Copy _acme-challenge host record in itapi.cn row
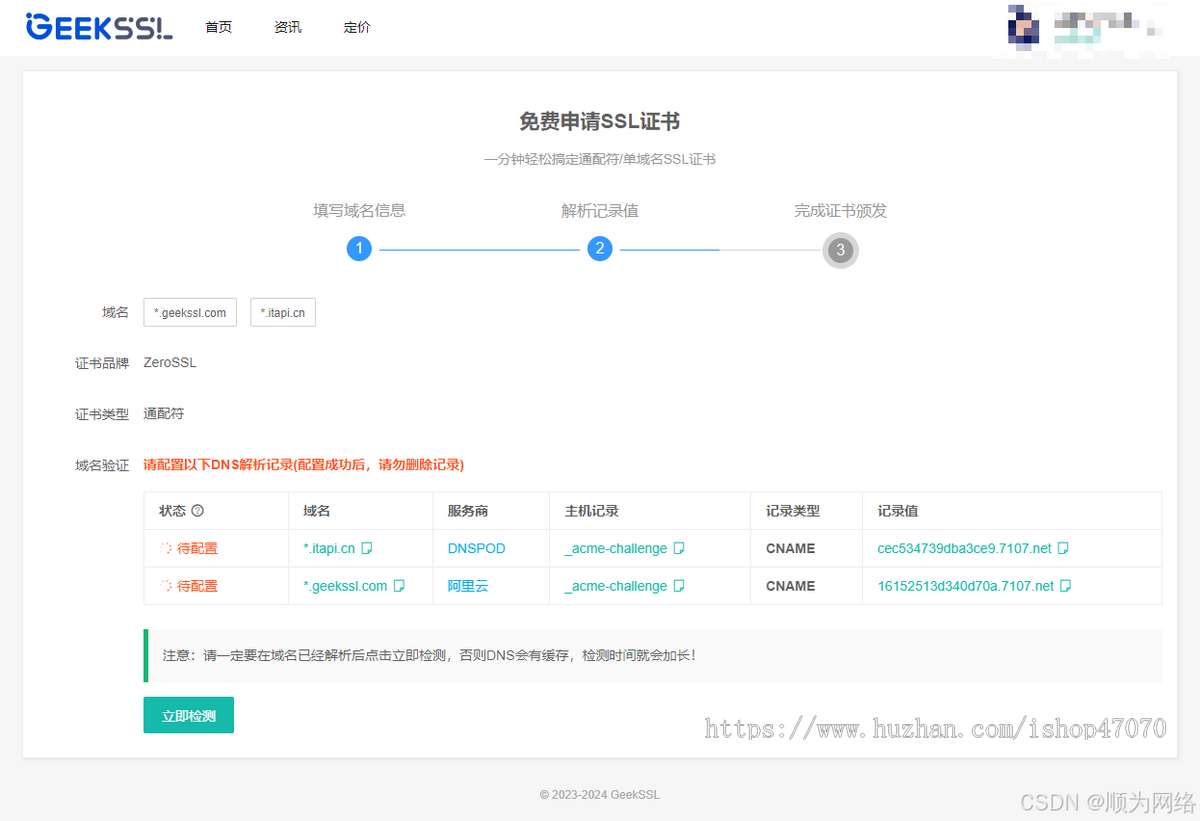The image size is (1200, 821). coord(679,548)
